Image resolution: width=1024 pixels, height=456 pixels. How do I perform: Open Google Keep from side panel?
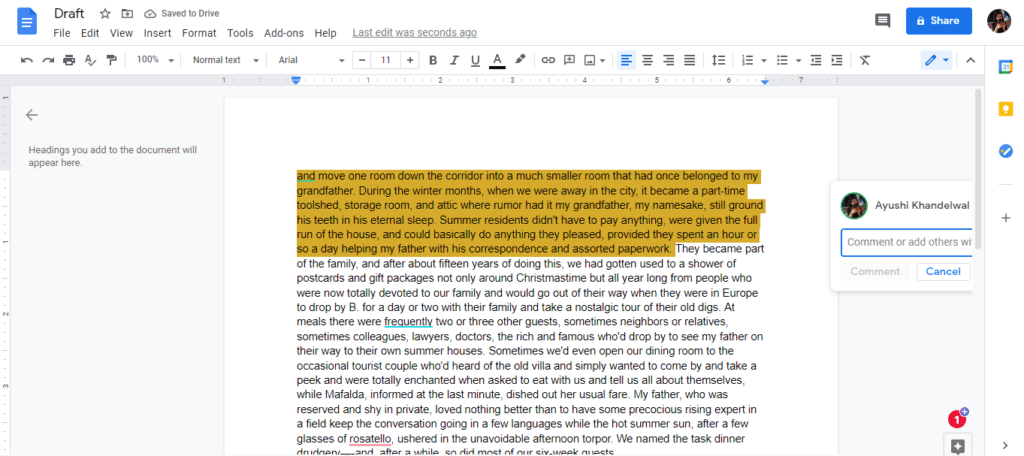pos(1006,109)
